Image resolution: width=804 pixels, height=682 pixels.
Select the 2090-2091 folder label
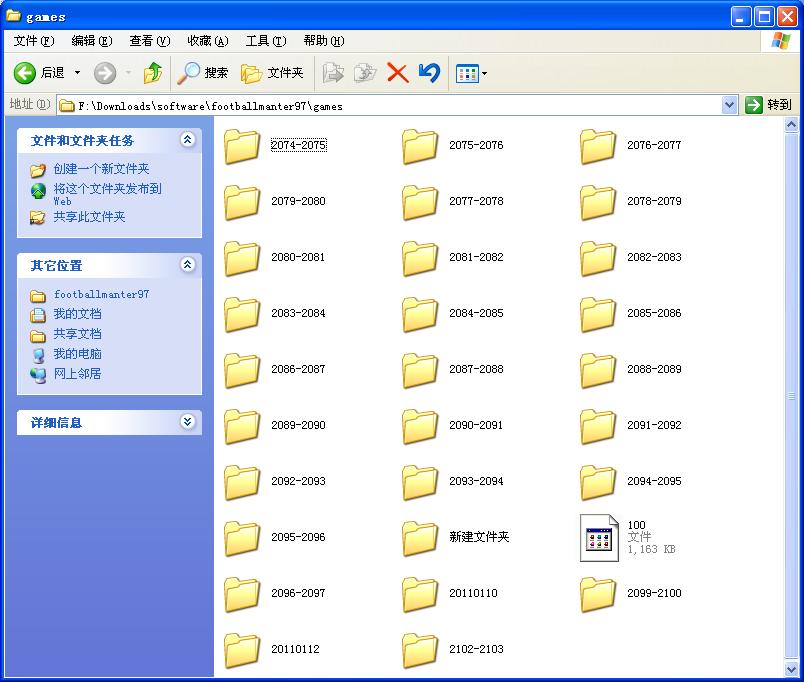[x=476, y=425]
